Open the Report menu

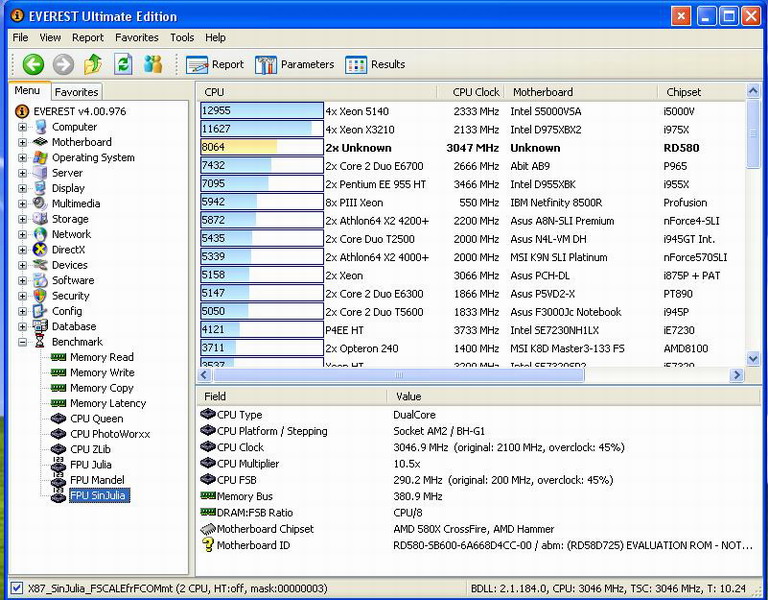88,37
